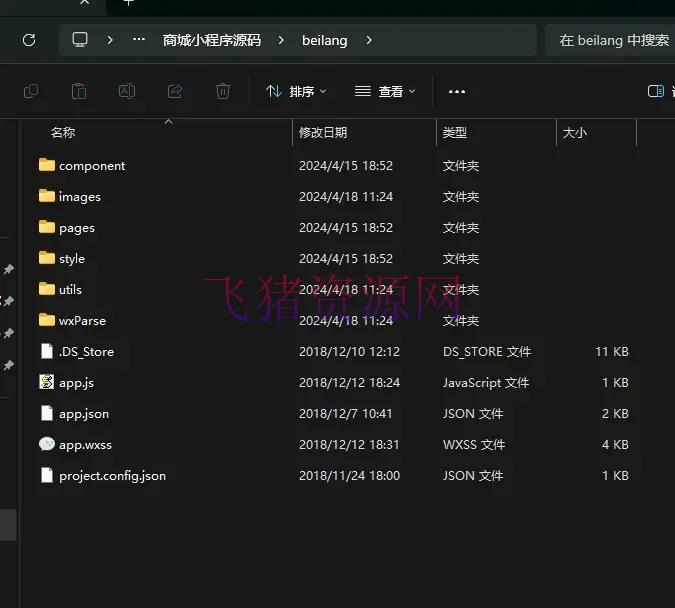
Task: Sort by 大小 column header
Action: [x=574, y=132]
